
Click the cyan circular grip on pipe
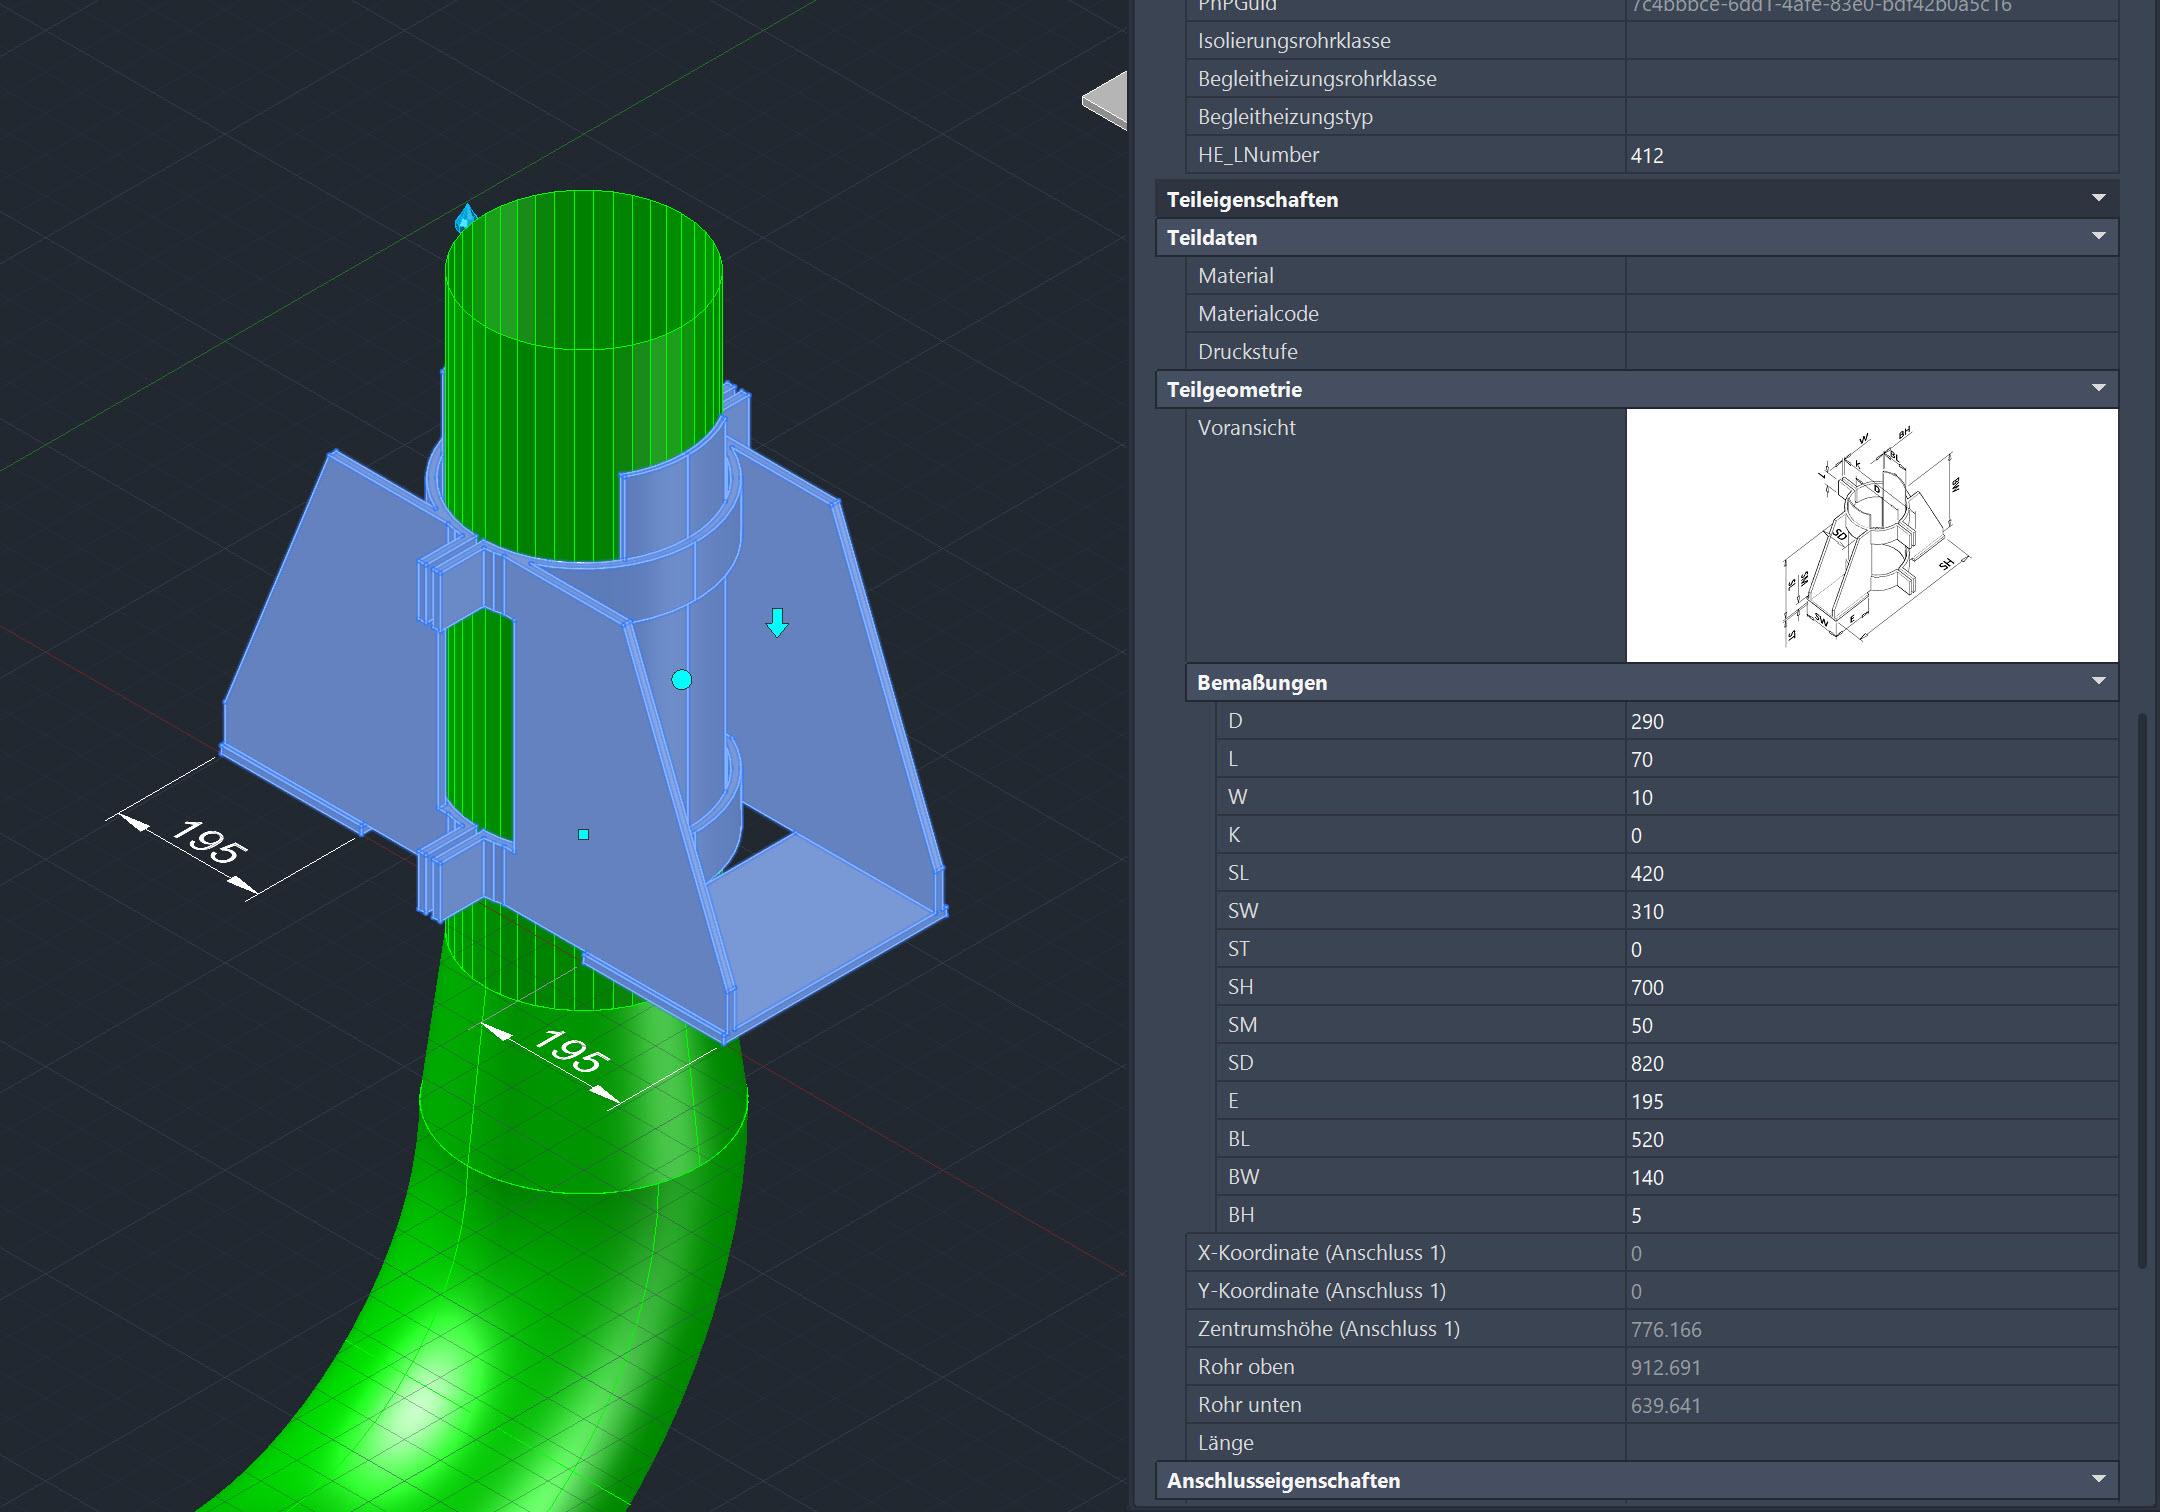[682, 680]
